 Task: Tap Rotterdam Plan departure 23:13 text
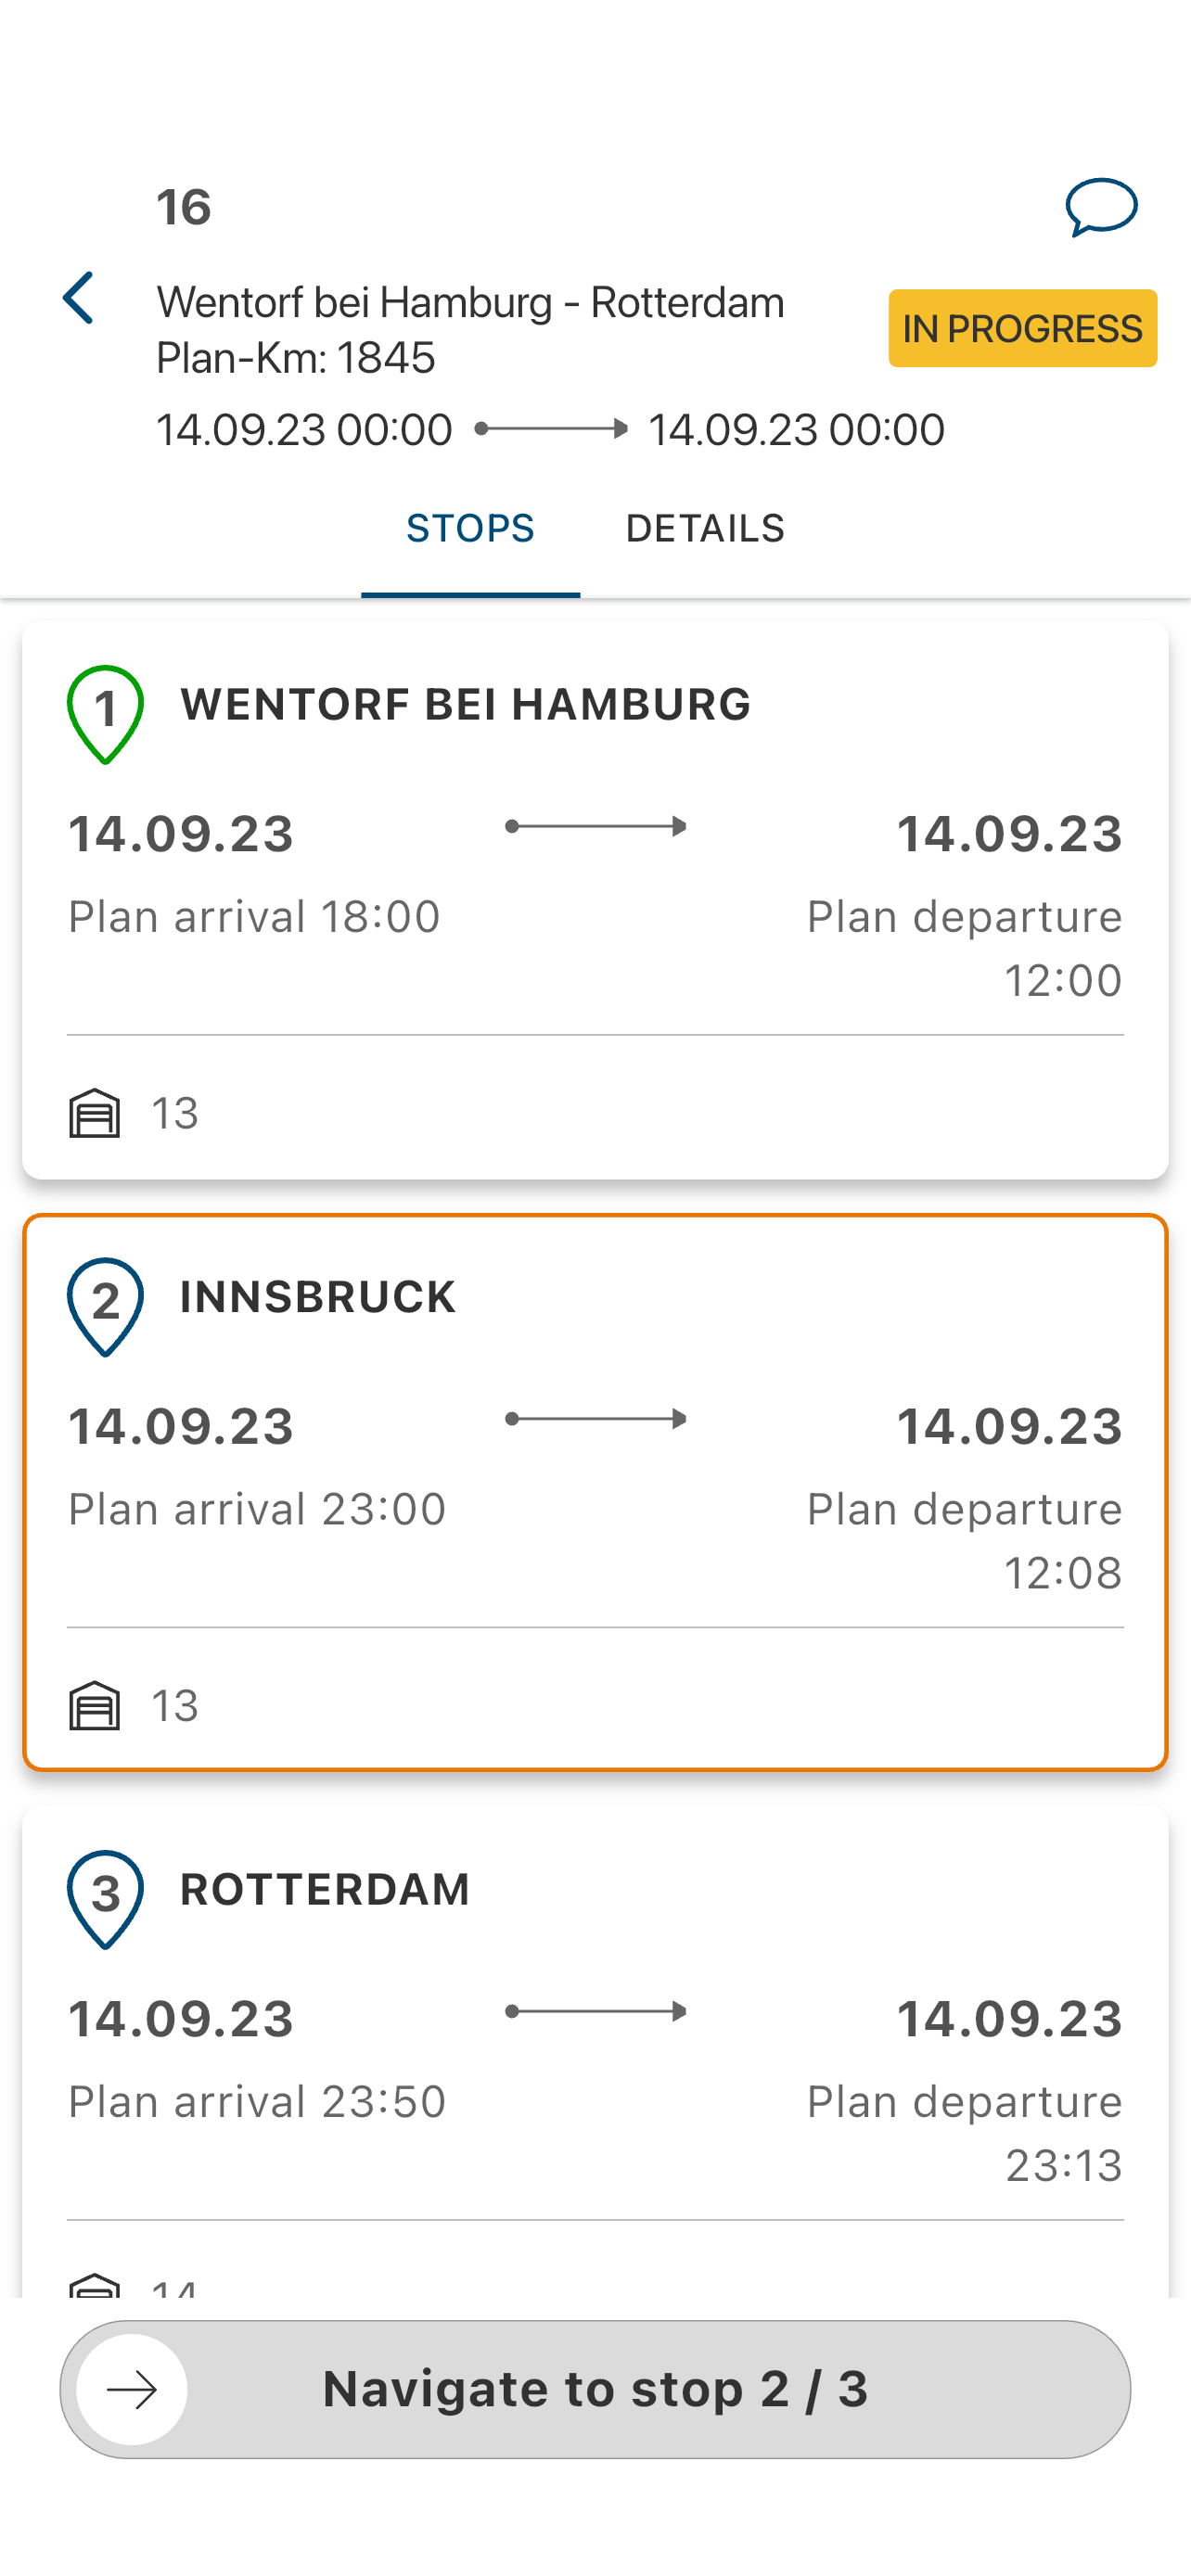(964, 2133)
